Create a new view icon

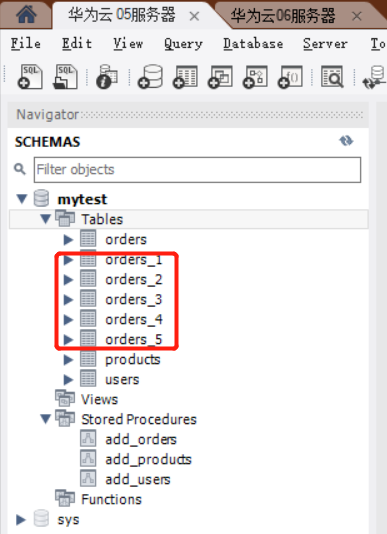pyautogui.click(x=220, y=77)
